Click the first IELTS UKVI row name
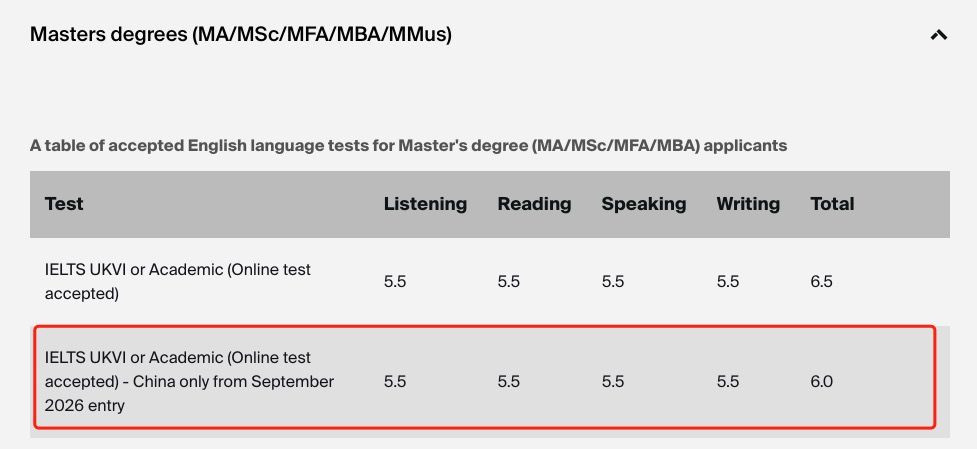 click(x=178, y=281)
